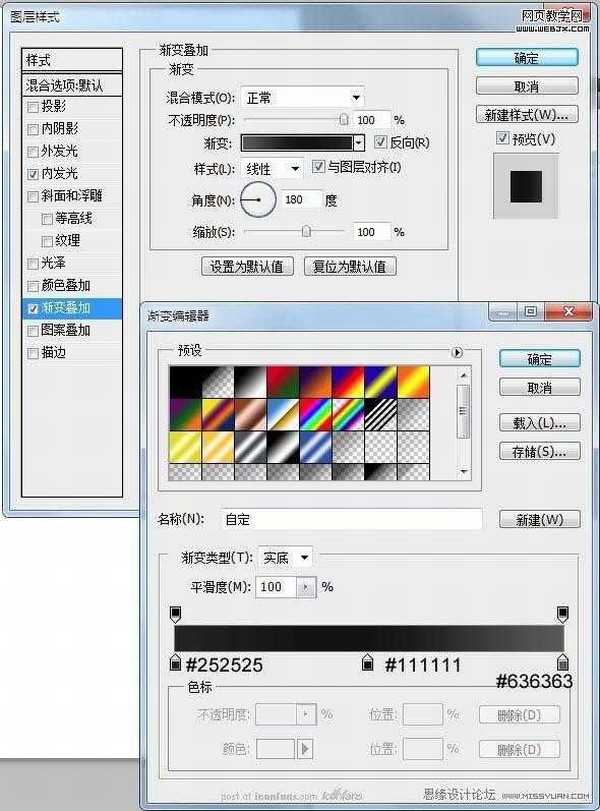Click the right top opacity stop
The width and height of the screenshot is (600, 811).
(x=563, y=614)
